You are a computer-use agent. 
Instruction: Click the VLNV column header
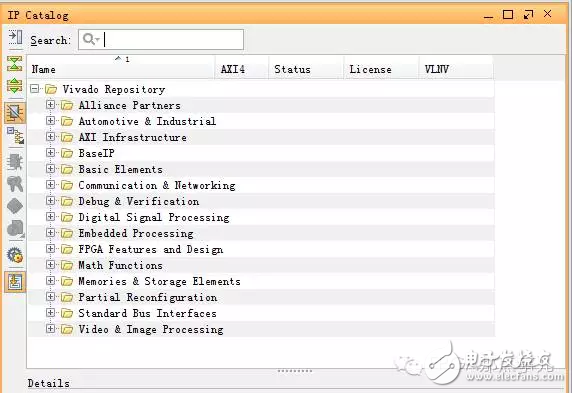click(x=456, y=67)
